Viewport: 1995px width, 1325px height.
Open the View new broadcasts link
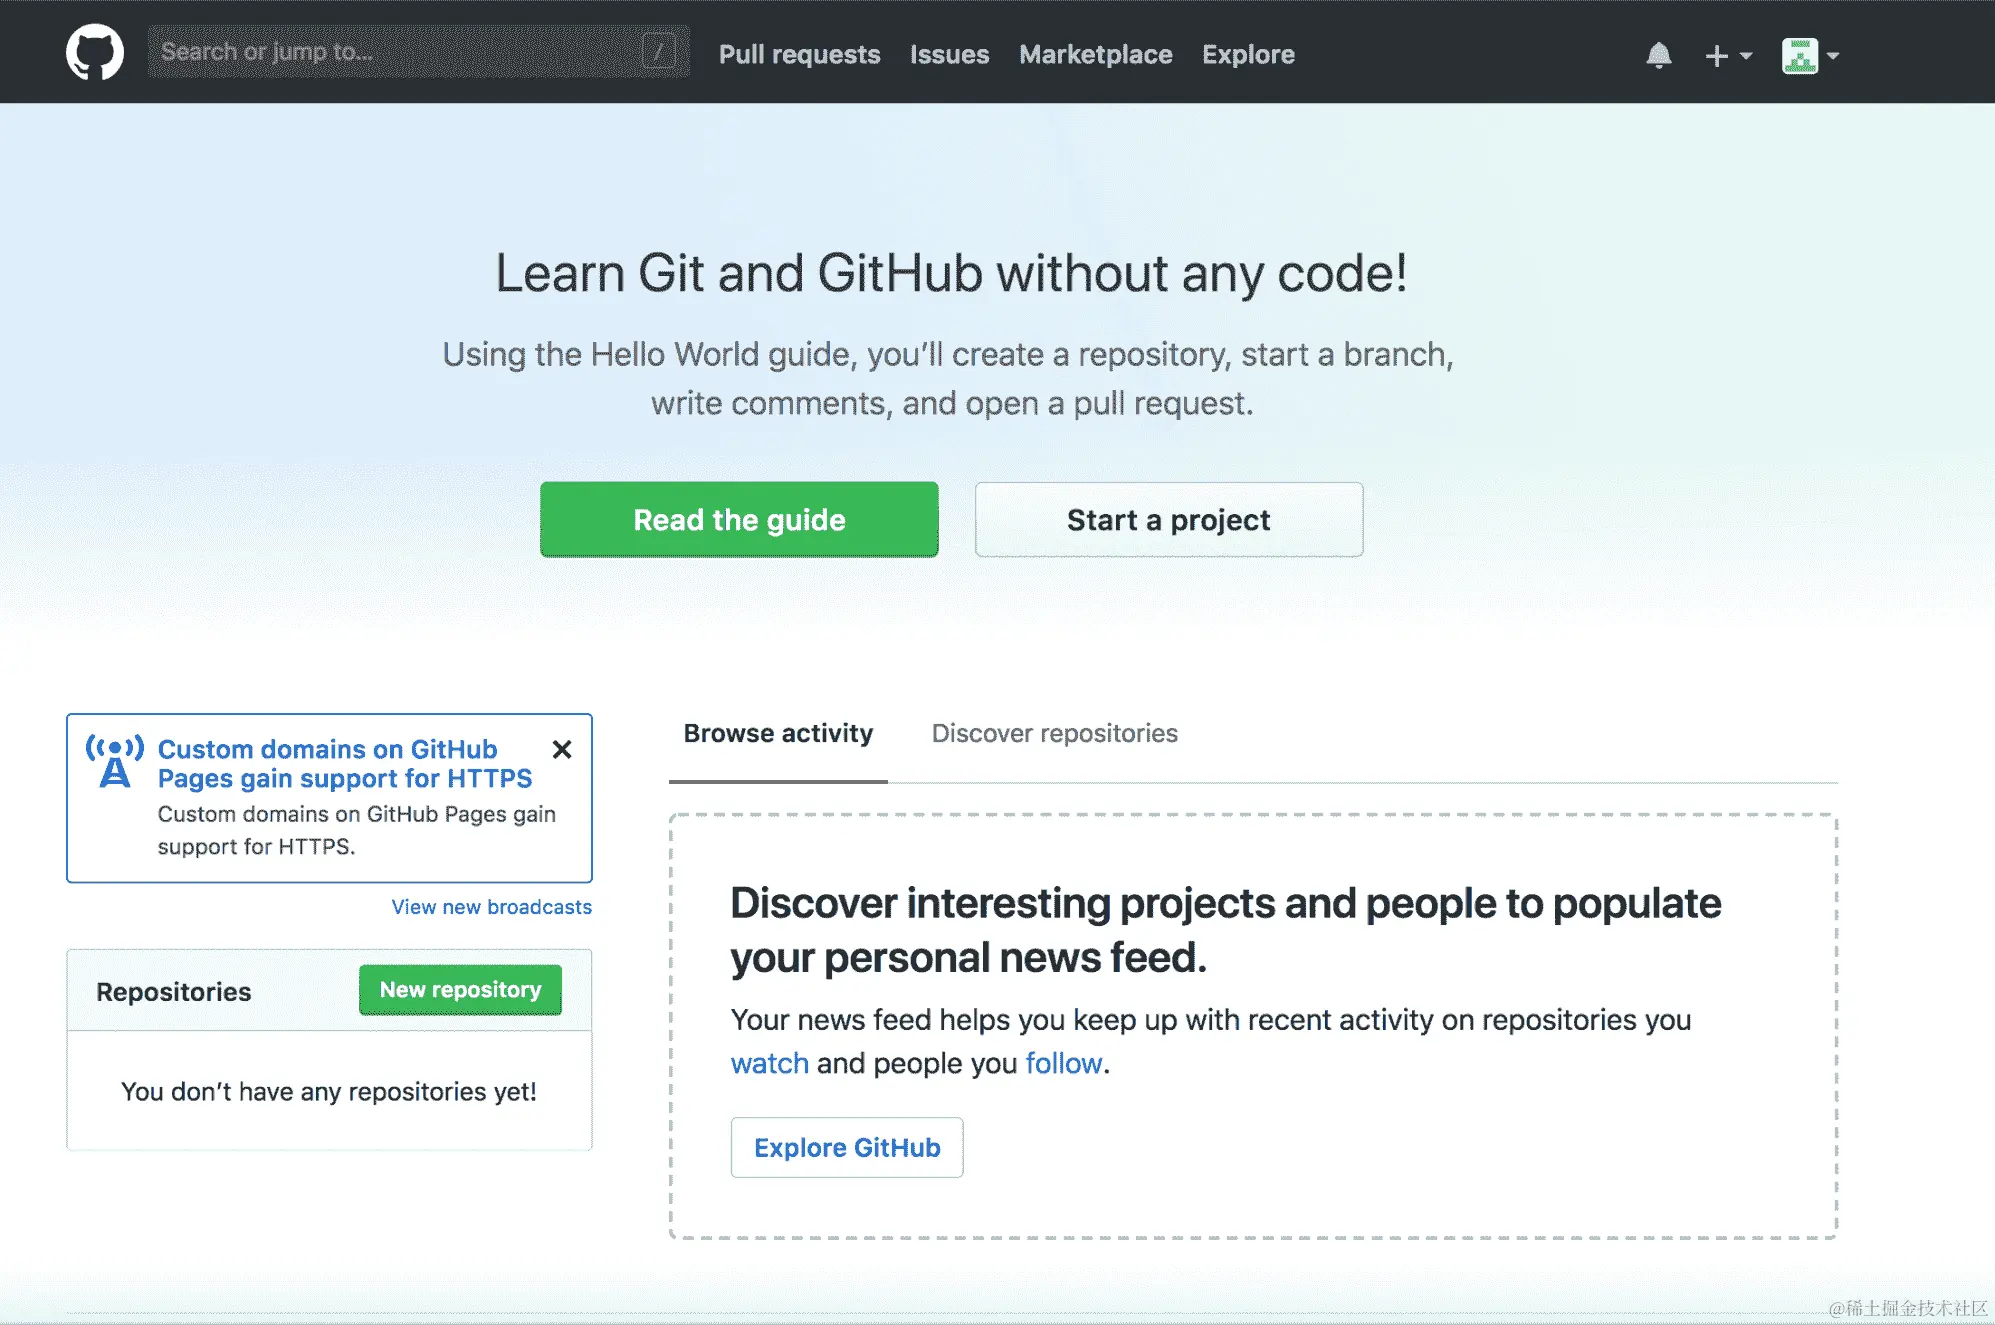[491, 907]
